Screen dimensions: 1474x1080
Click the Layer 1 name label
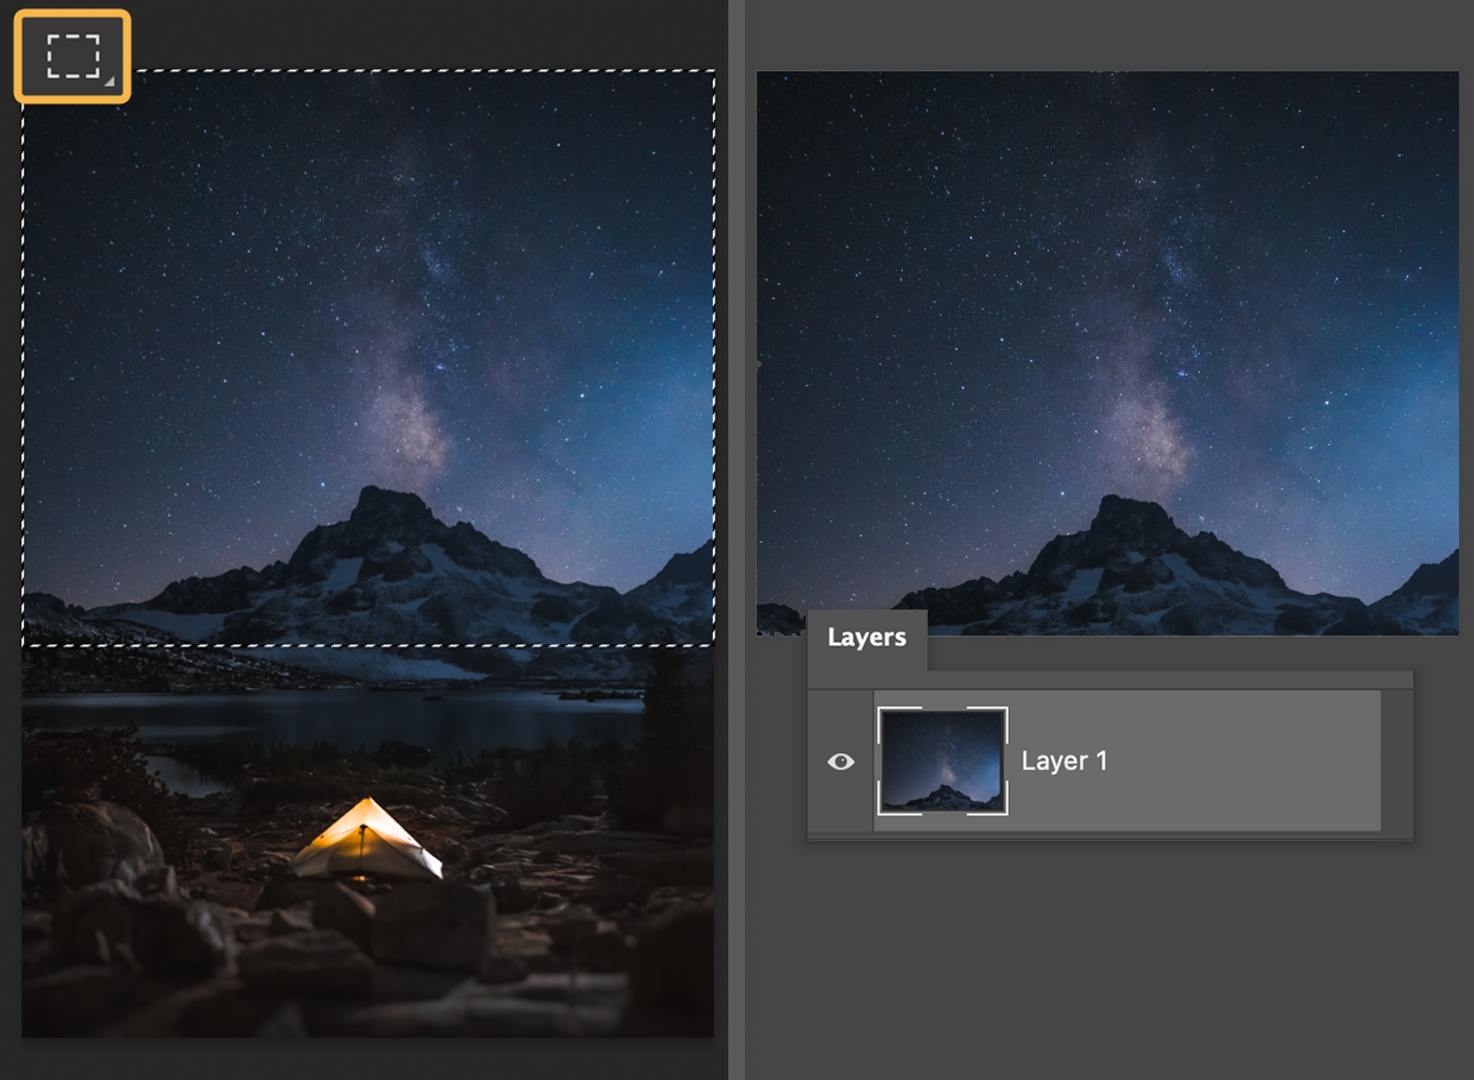click(1063, 761)
